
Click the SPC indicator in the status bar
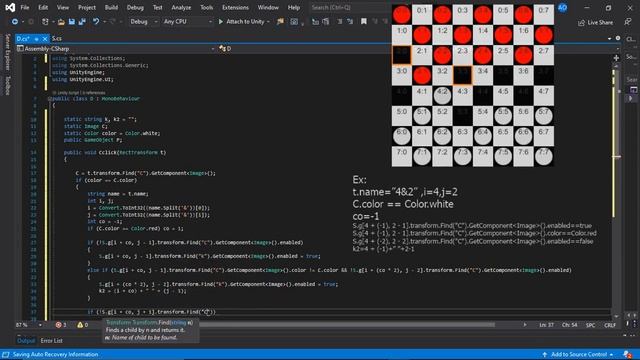click(590, 325)
